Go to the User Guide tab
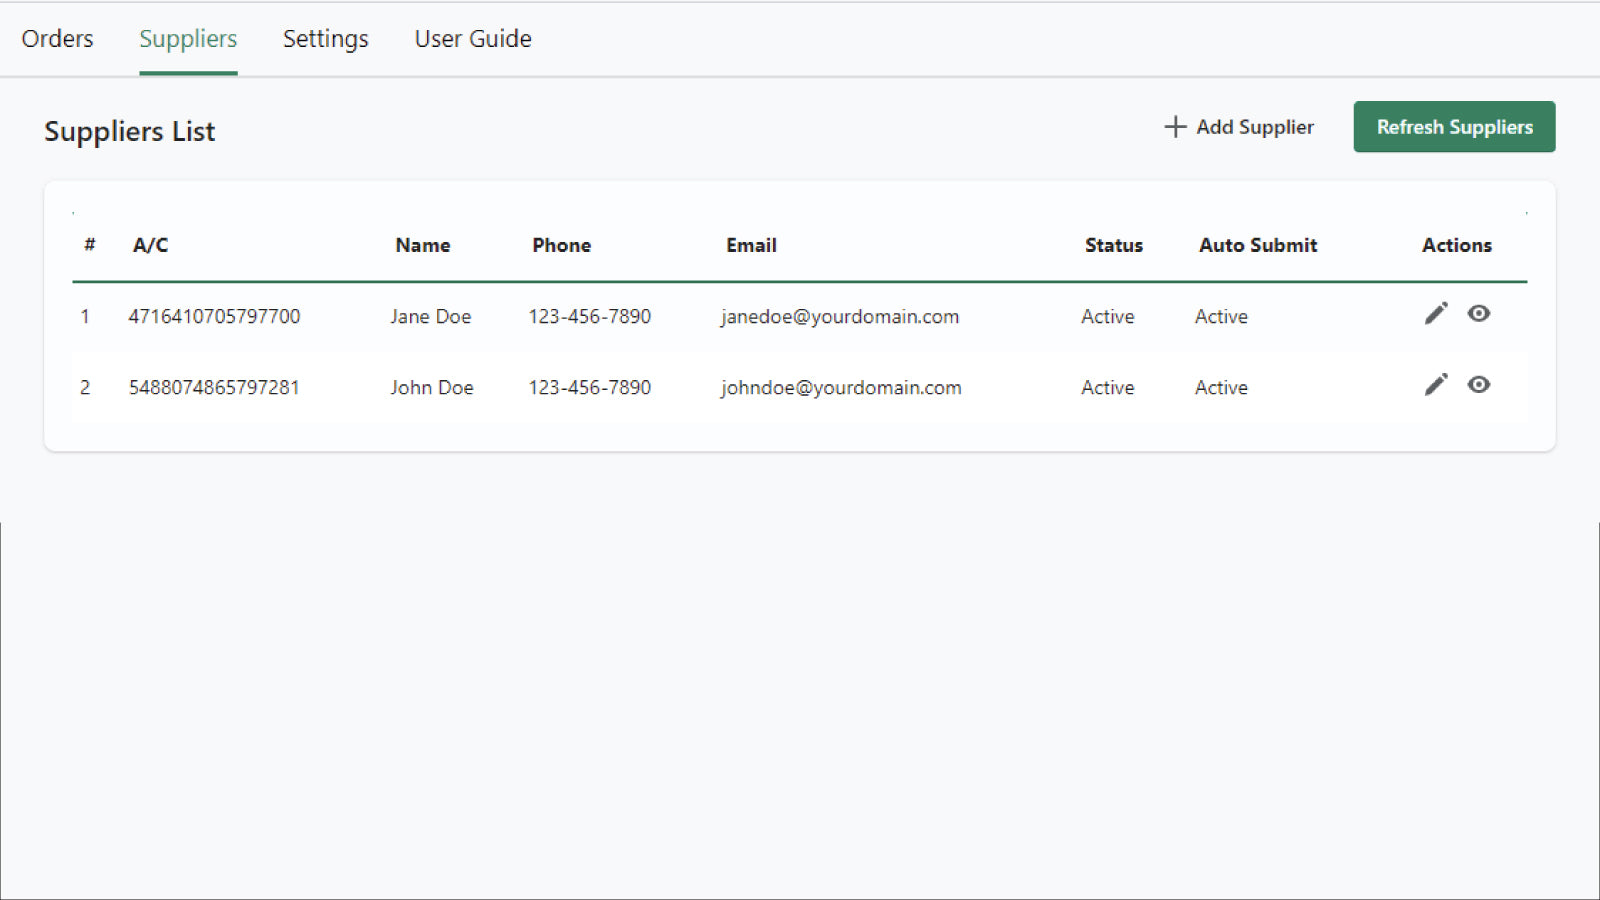Viewport: 1600px width, 900px height. pyautogui.click(x=473, y=39)
